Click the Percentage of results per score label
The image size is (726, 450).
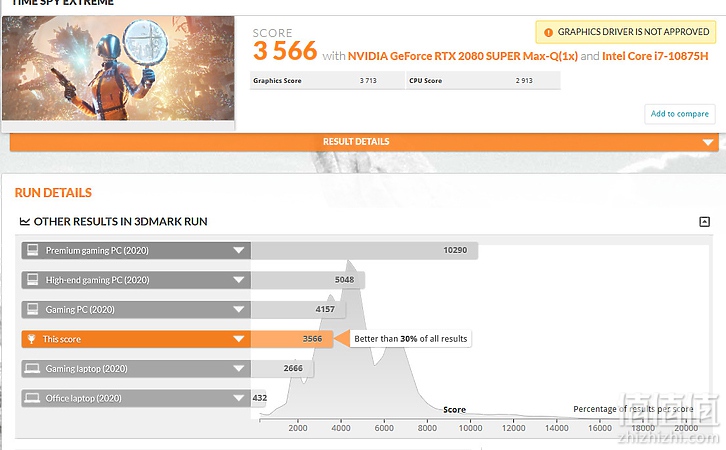pos(633,409)
